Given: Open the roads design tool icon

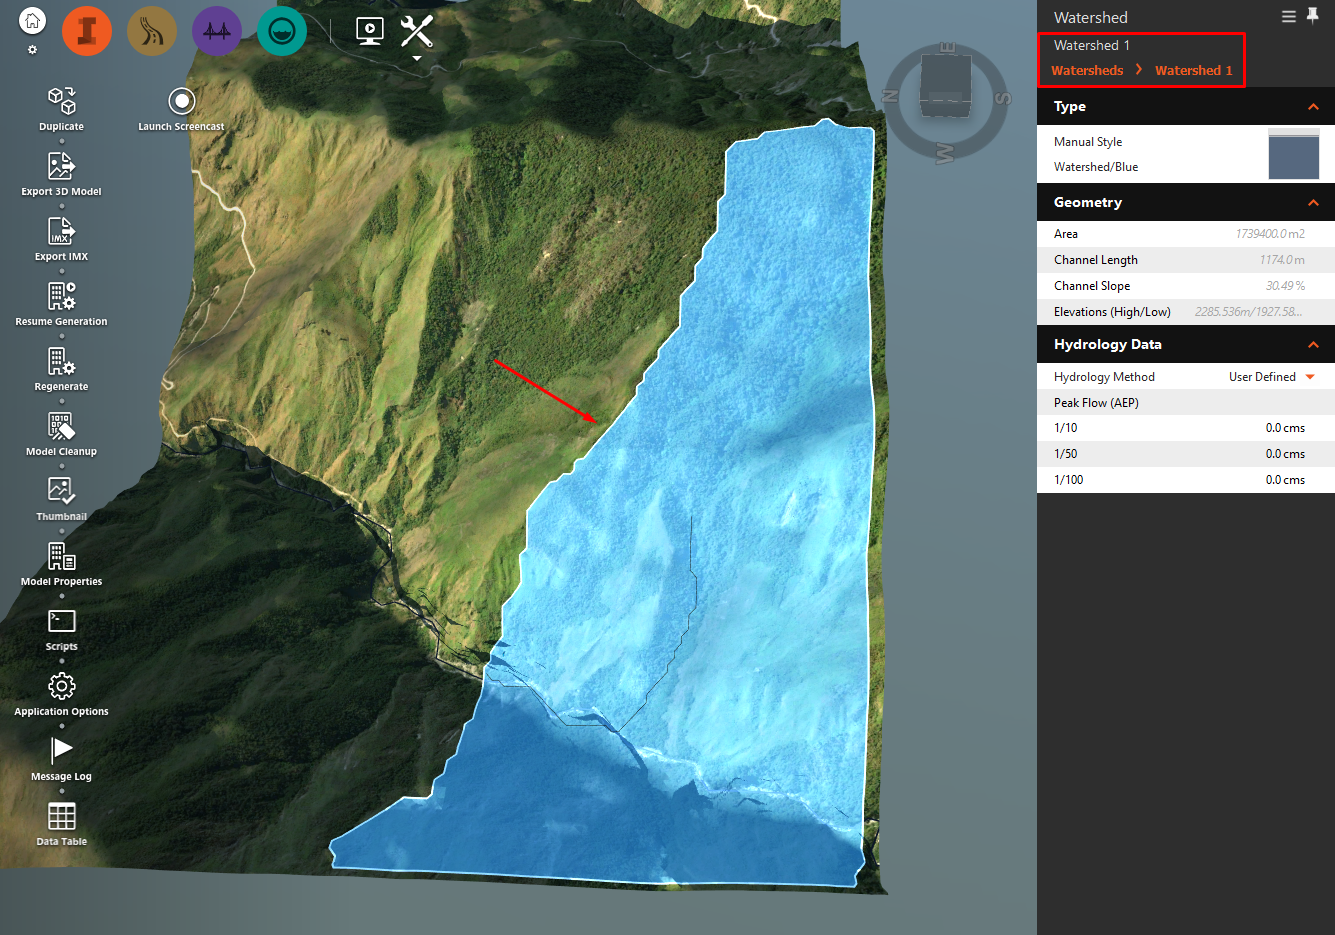Looking at the screenshot, I should click(152, 31).
